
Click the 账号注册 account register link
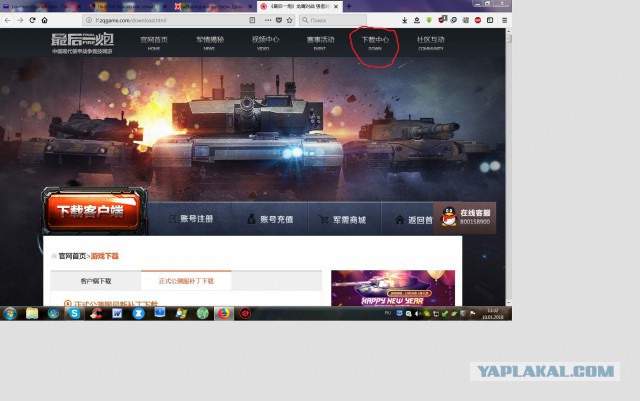(191, 219)
